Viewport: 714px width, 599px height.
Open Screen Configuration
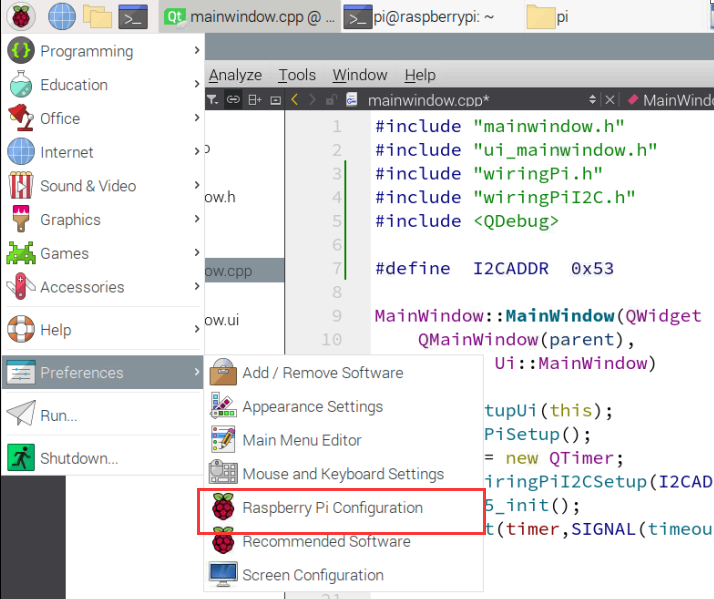pyautogui.click(x=344, y=575)
